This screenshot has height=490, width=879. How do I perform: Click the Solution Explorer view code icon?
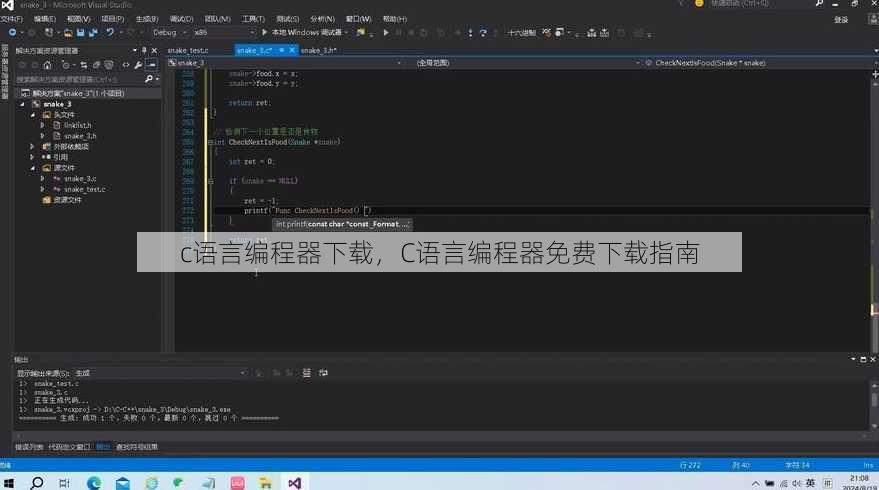click(x=126, y=65)
